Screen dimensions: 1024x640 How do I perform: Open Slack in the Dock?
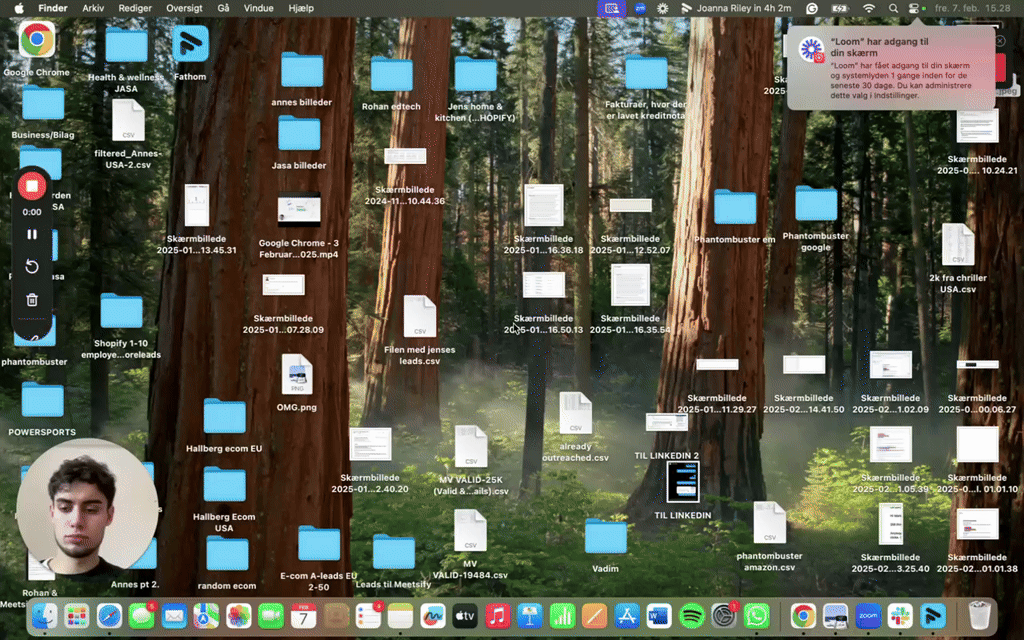(900, 615)
